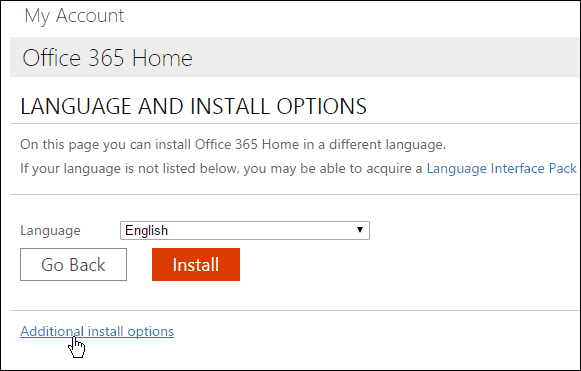Click the Language field label

click(x=50, y=231)
